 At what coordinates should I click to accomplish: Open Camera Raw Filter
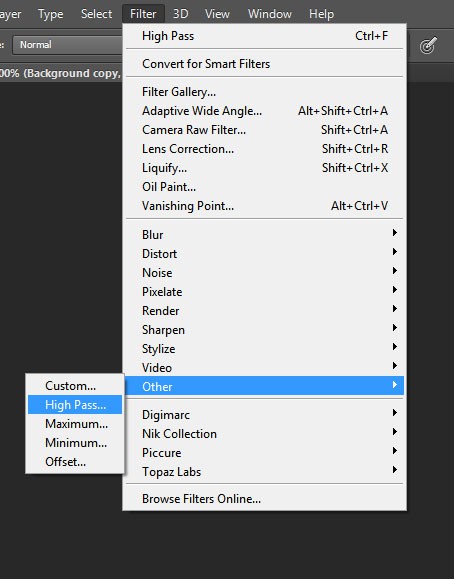[264, 130]
